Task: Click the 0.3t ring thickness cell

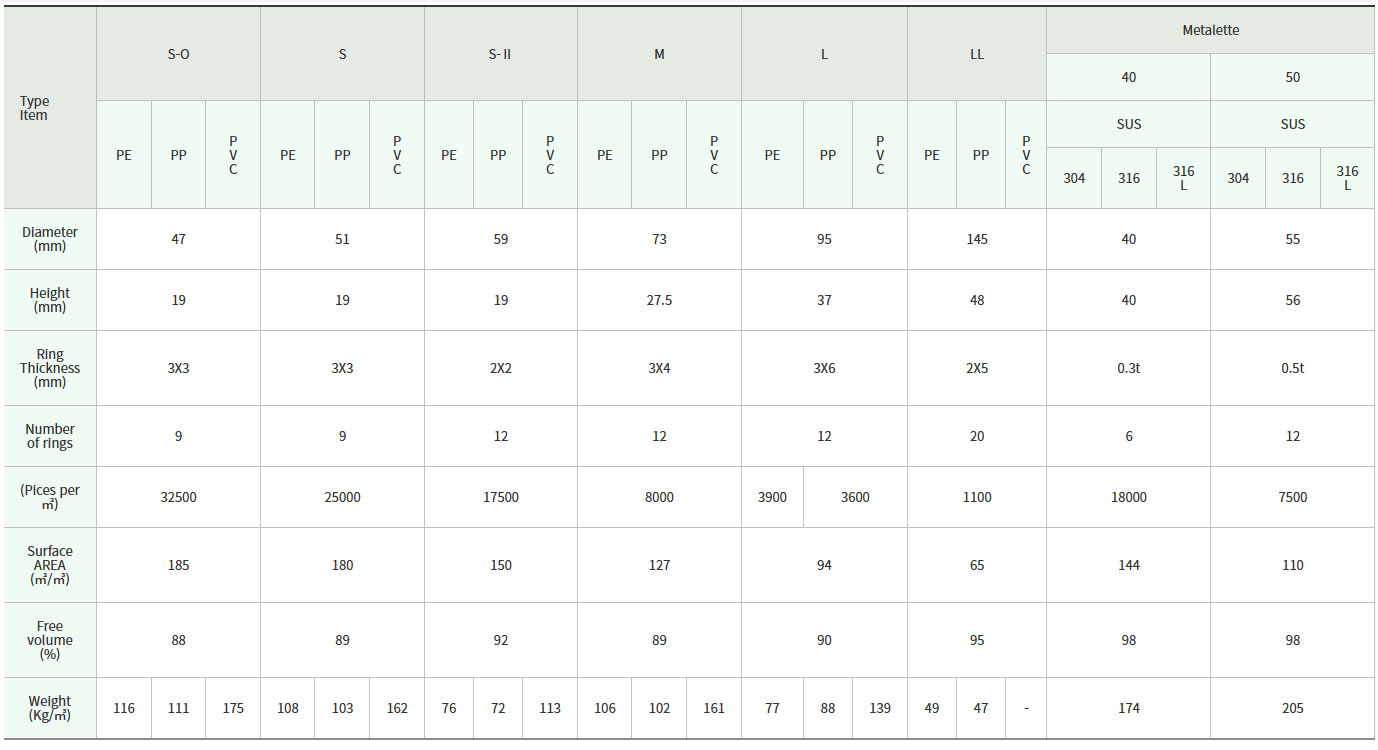Action: click(1128, 368)
